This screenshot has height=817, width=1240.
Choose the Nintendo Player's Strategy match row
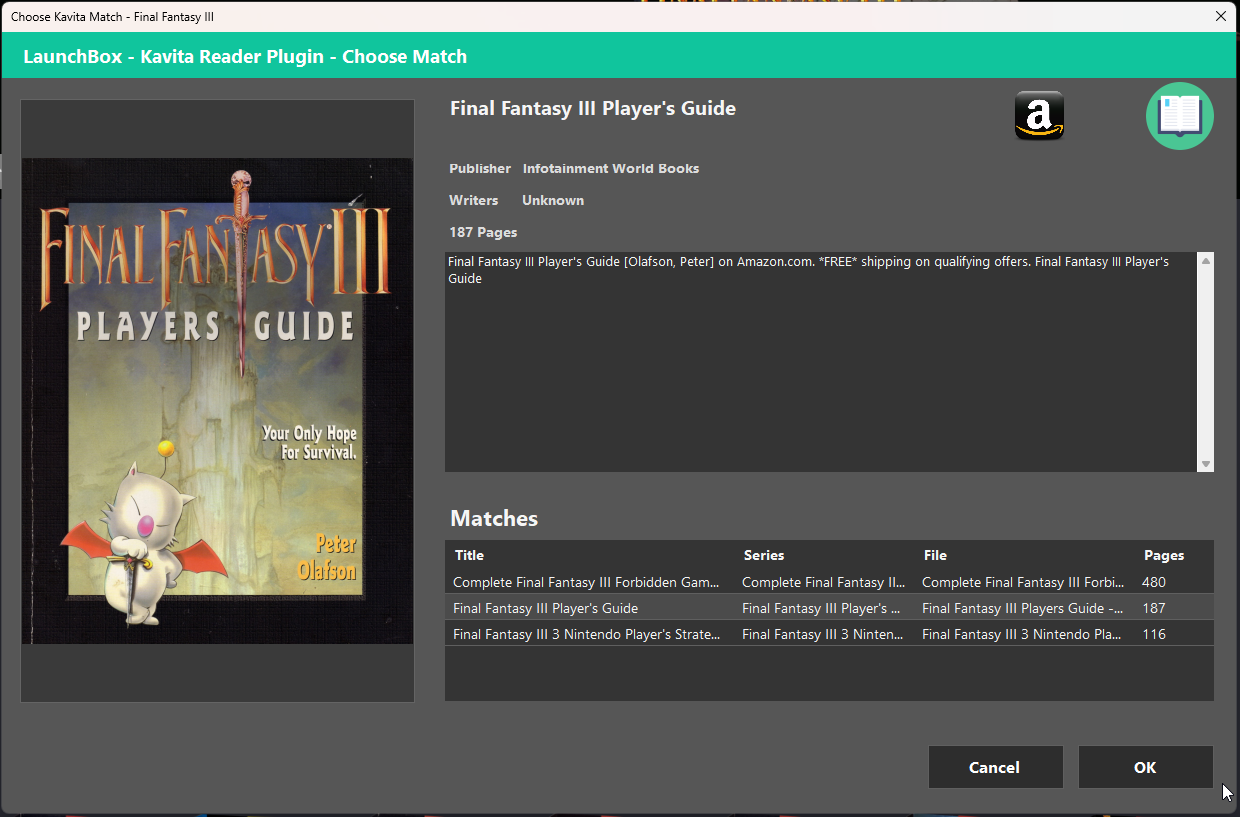tap(586, 634)
